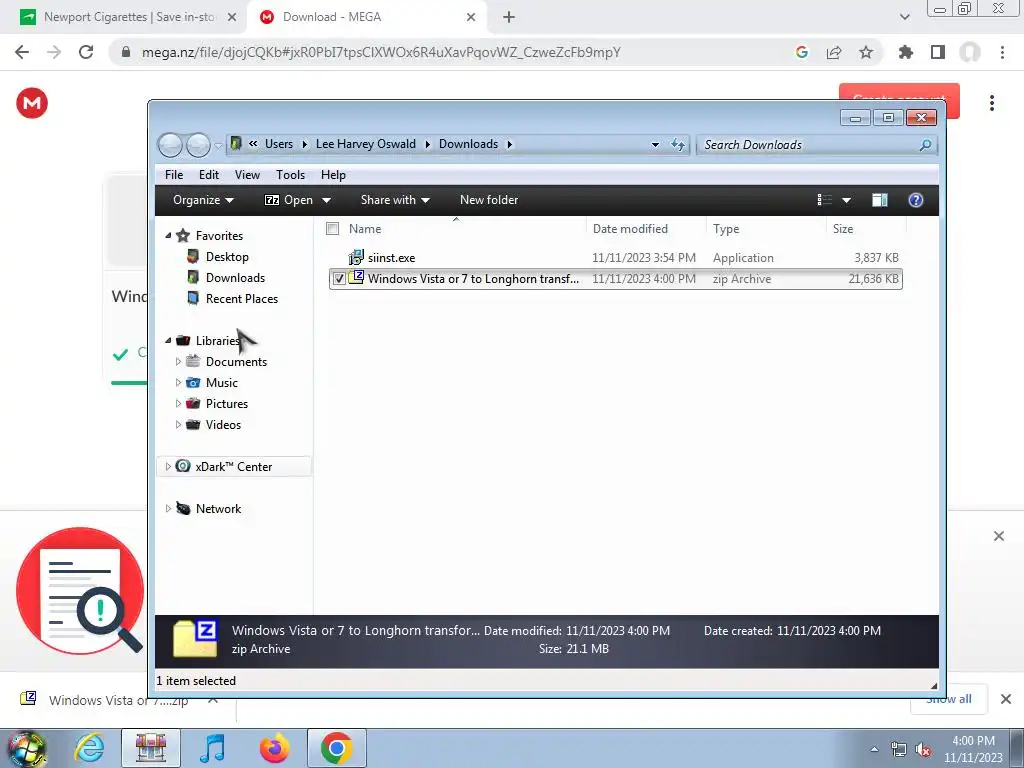Select Pictures library
Viewport: 1024px width, 768px height.
(x=227, y=404)
